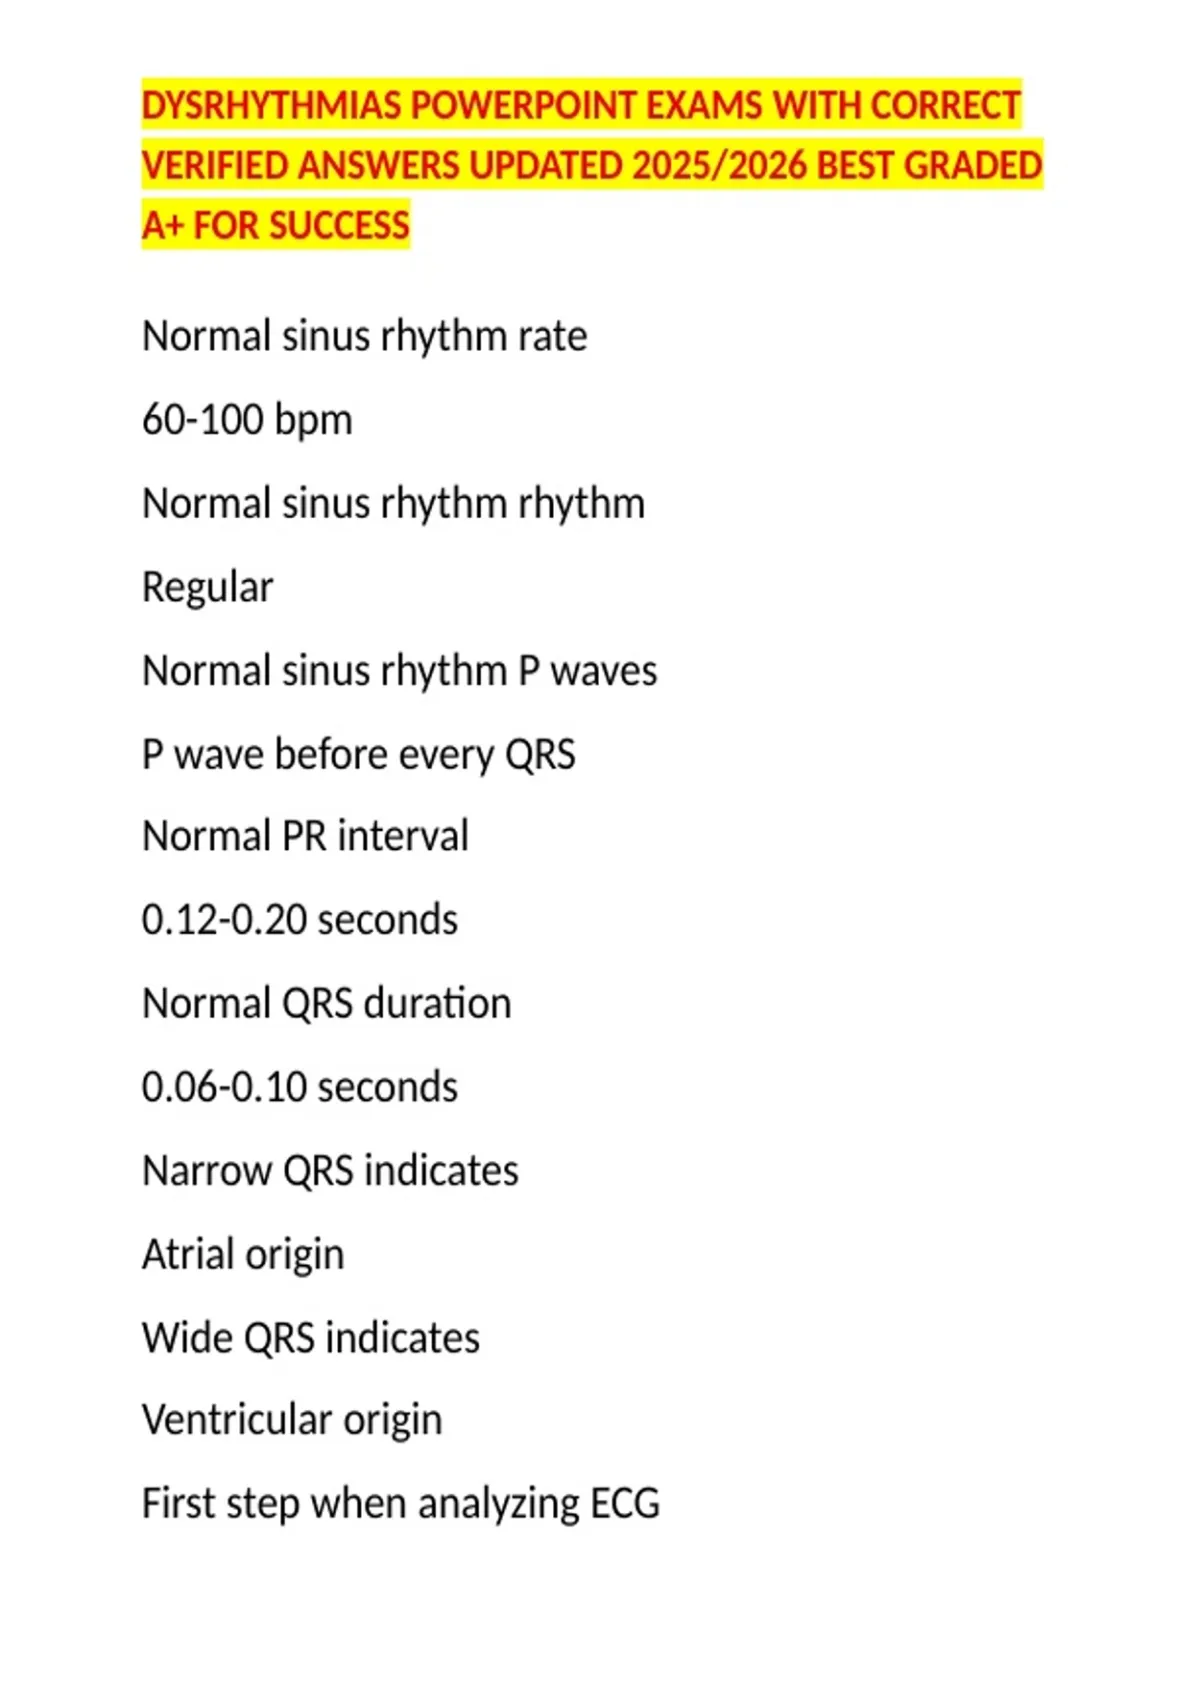This screenshot has width=1200, height=1700.
Task: Click the line 'Narrow QRS indicates'
Action: (x=330, y=1171)
